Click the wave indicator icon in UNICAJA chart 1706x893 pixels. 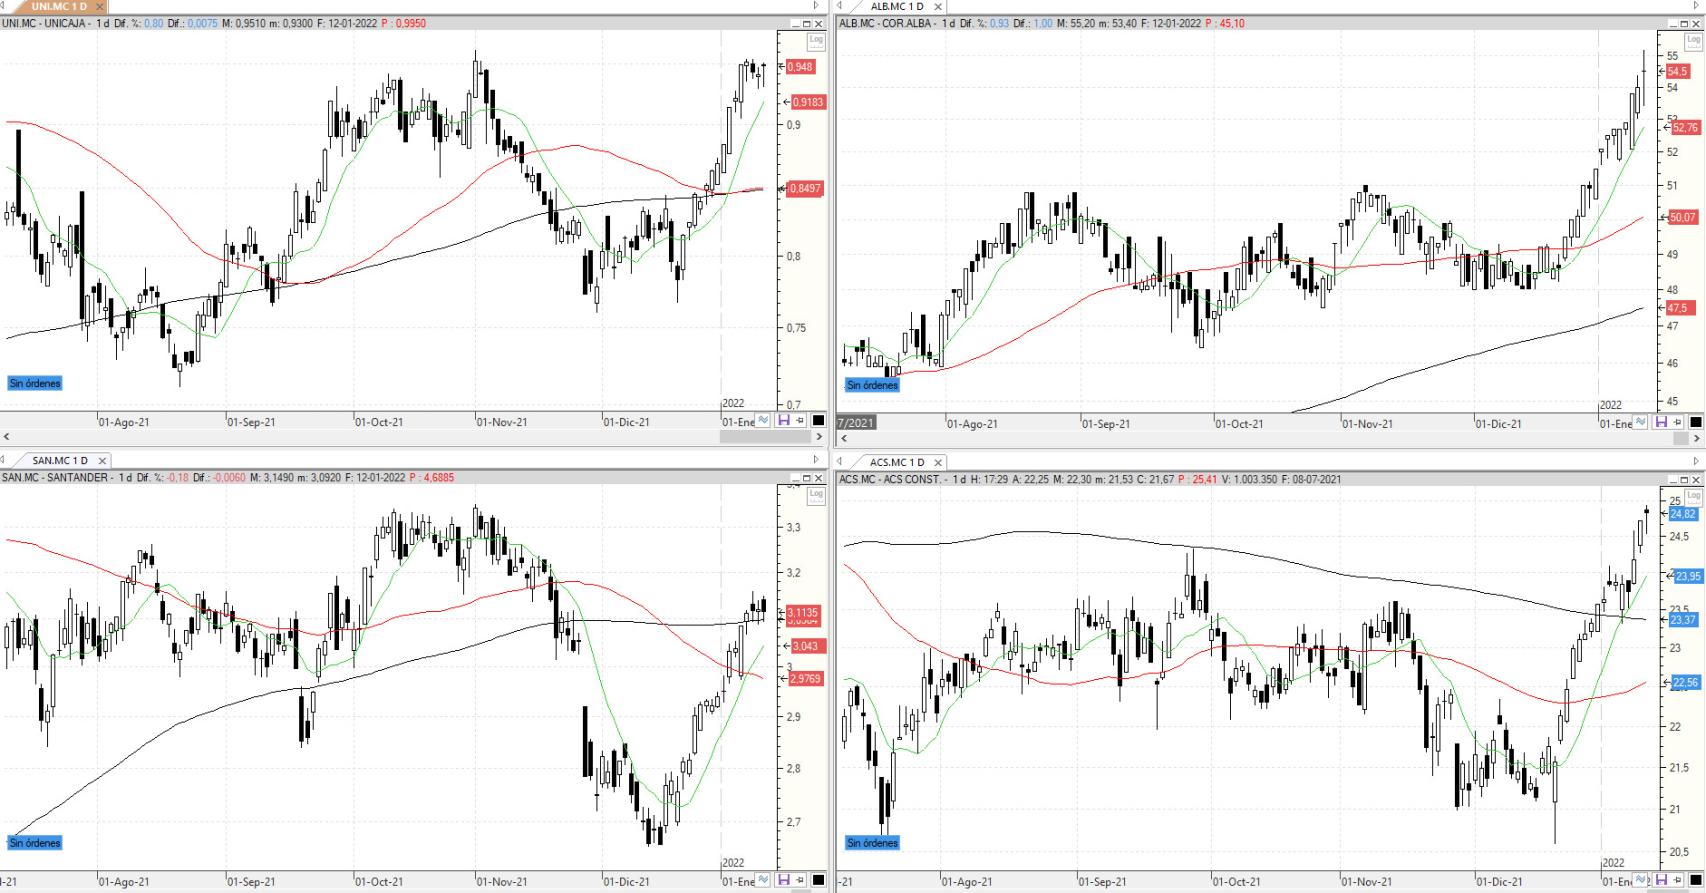pos(764,421)
